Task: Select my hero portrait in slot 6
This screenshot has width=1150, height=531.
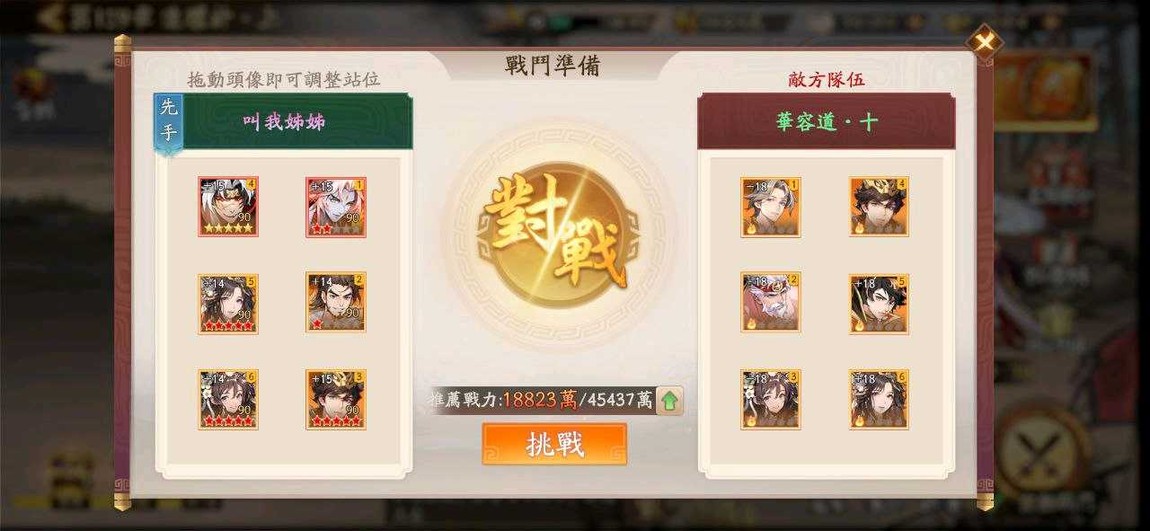Action: [228, 399]
